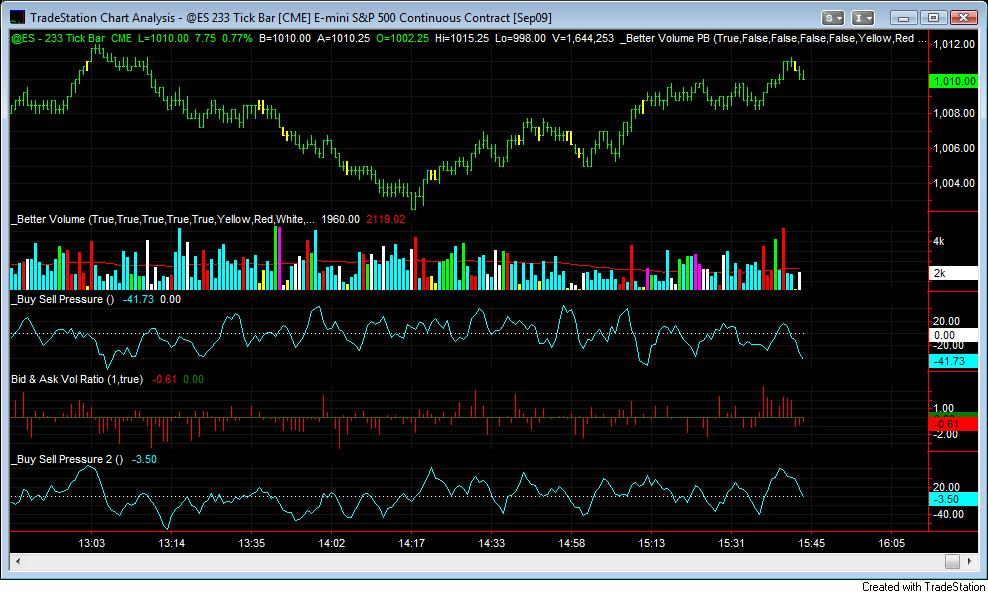Click the 'O=1002.25' open value
Screen dimensions: 988x593
point(402,38)
